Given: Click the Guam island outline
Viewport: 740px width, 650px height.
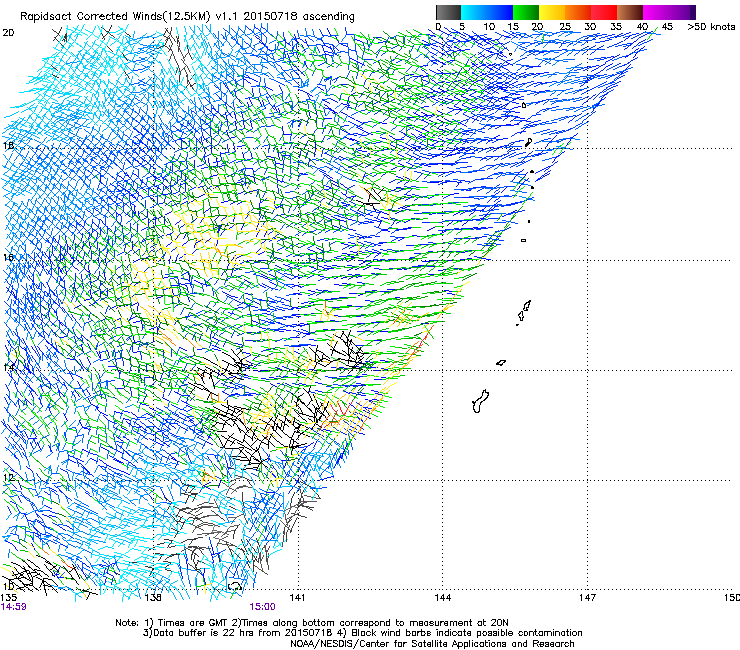Looking at the screenshot, I should [x=480, y=401].
